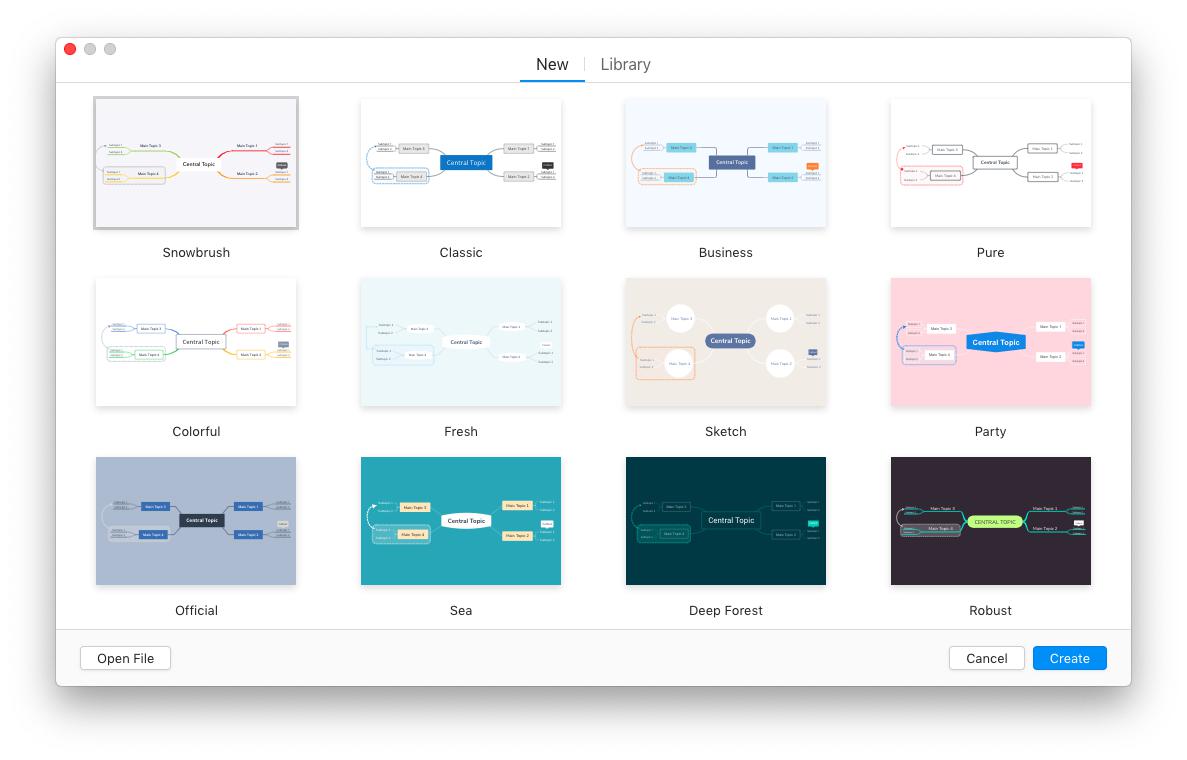Select the pink Party template thumbnail
The width and height of the screenshot is (1187, 760).
click(x=991, y=342)
